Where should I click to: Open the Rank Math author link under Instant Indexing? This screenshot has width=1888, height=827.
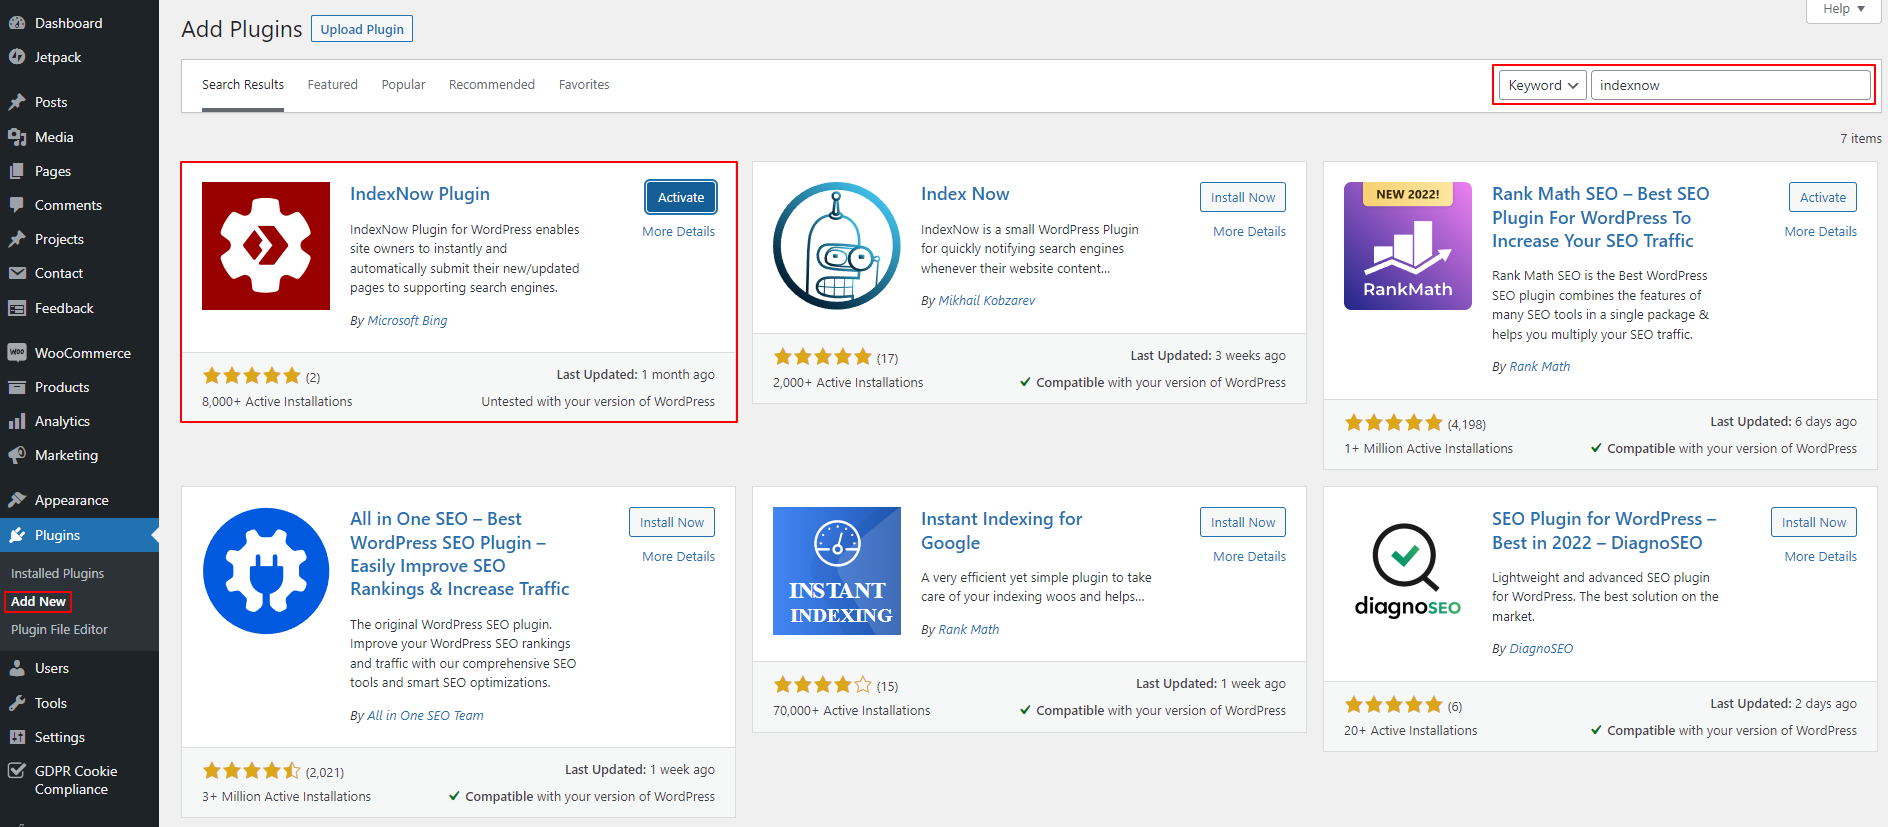click(x=969, y=629)
